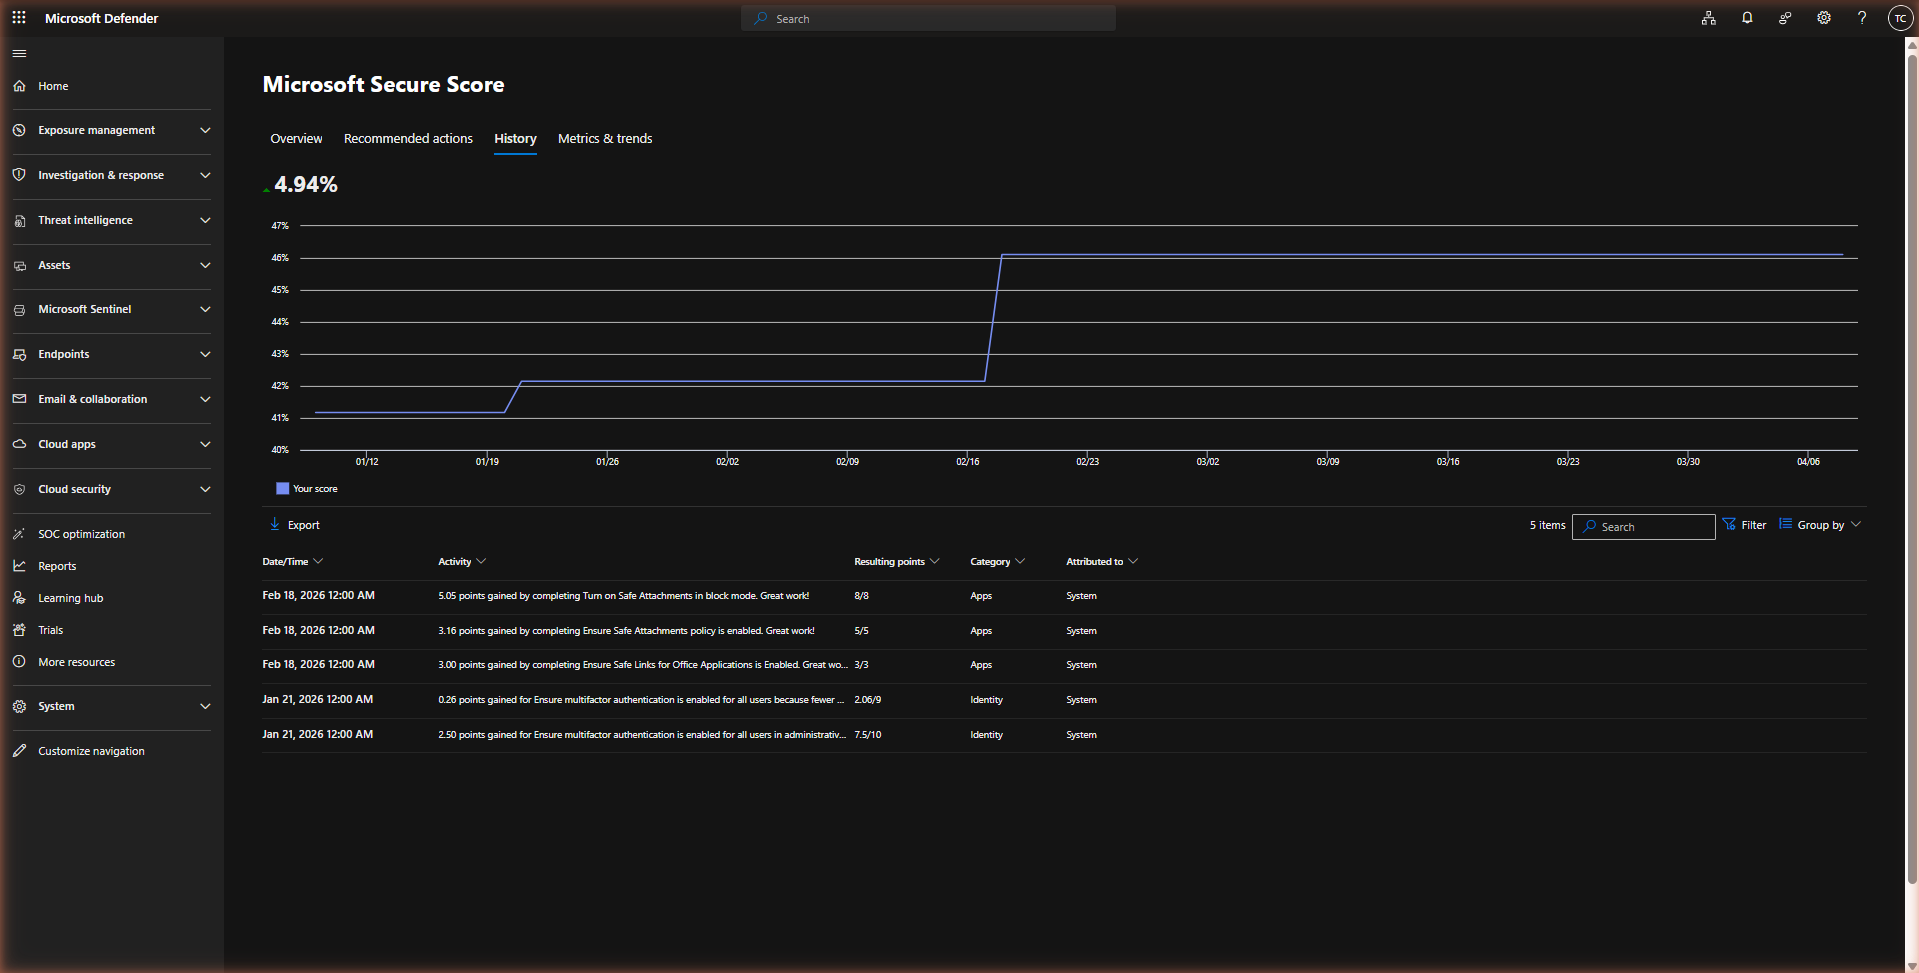Expand Cloud security chevron

point(205,489)
